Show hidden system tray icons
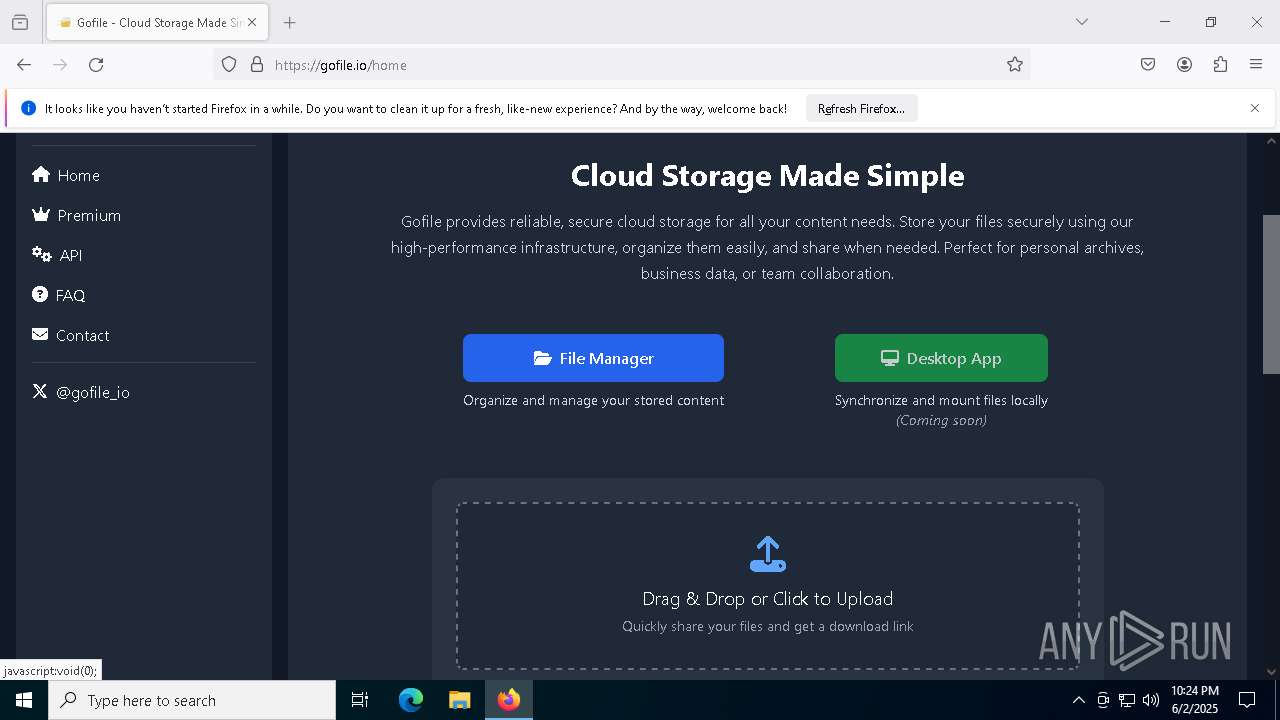 point(1078,700)
